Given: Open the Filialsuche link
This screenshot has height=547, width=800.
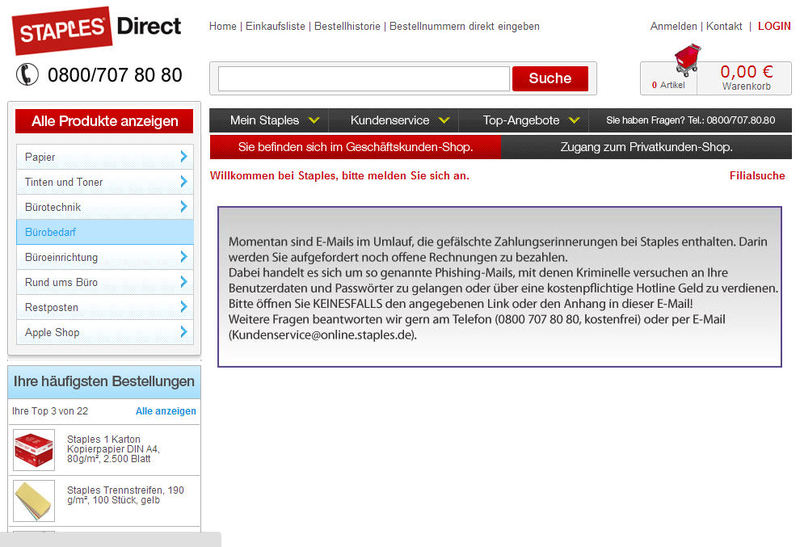Looking at the screenshot, I should point(757,176).
